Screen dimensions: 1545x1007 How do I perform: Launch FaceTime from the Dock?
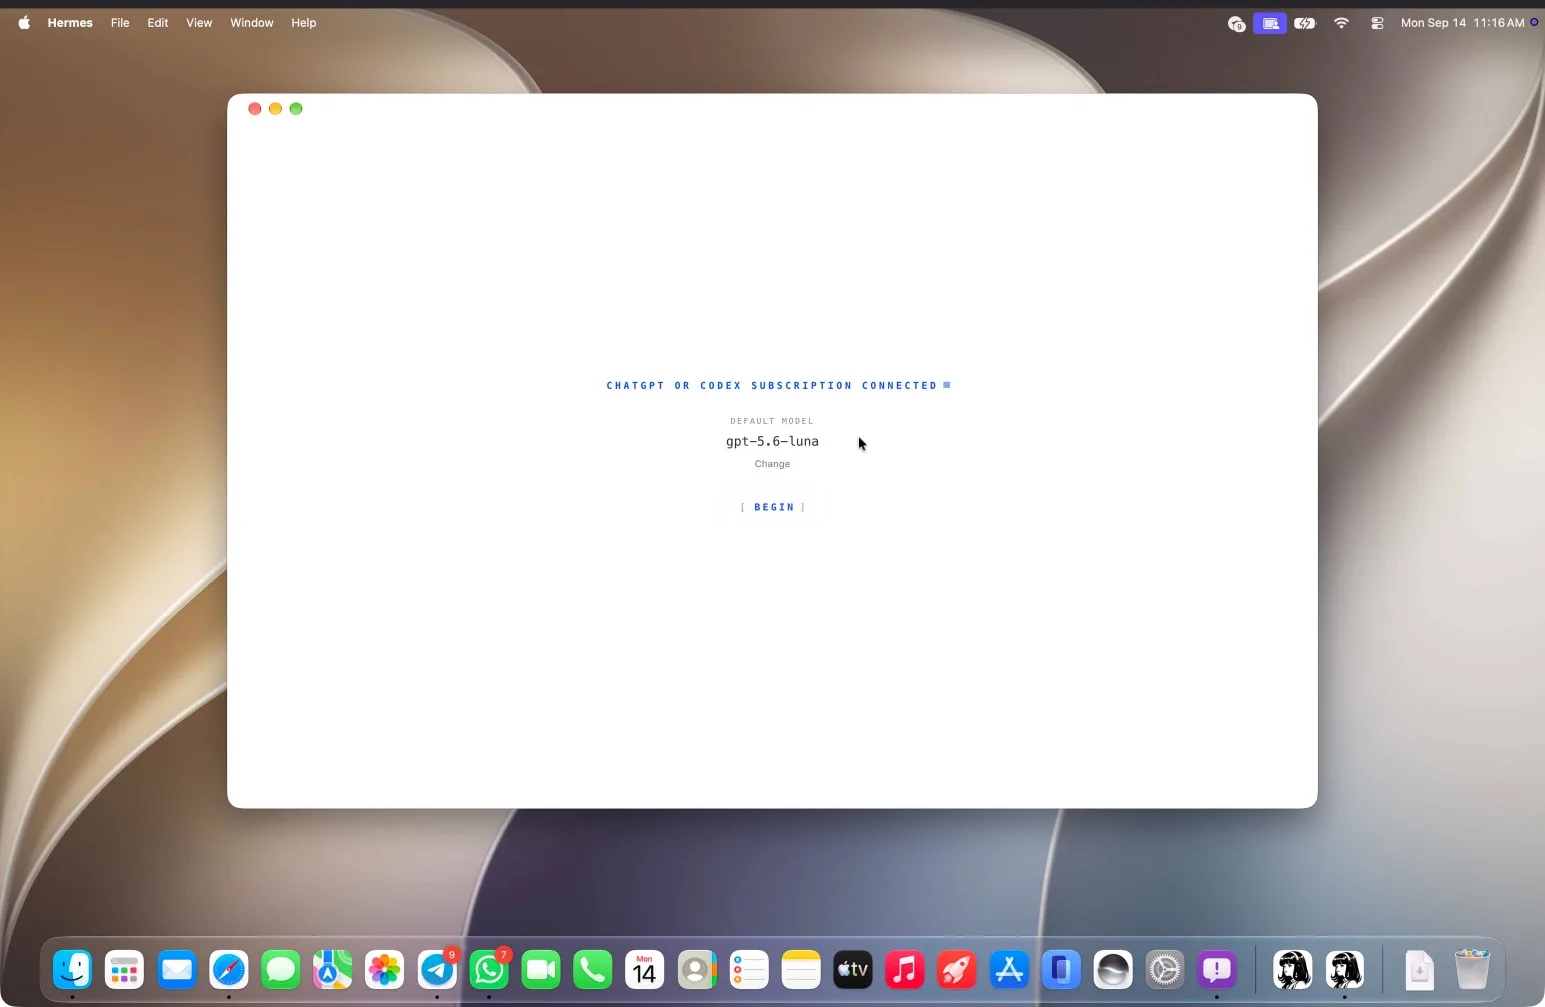pos(541,969)
